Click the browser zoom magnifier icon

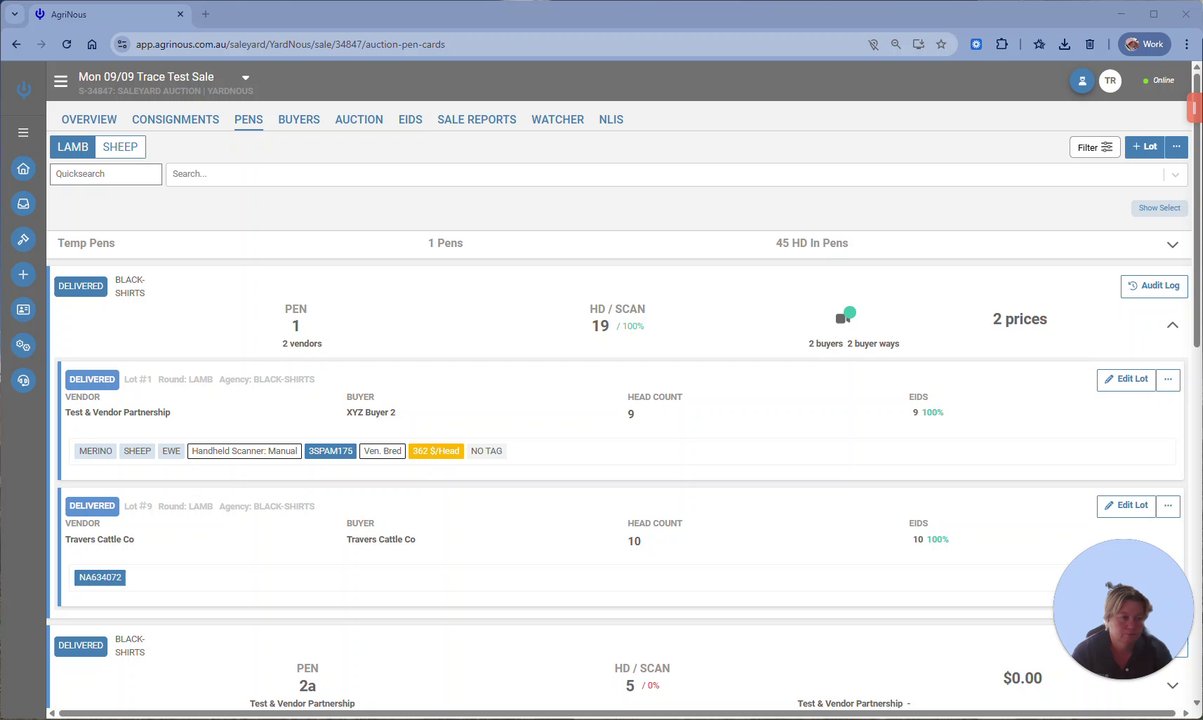(x=895, y=44)
